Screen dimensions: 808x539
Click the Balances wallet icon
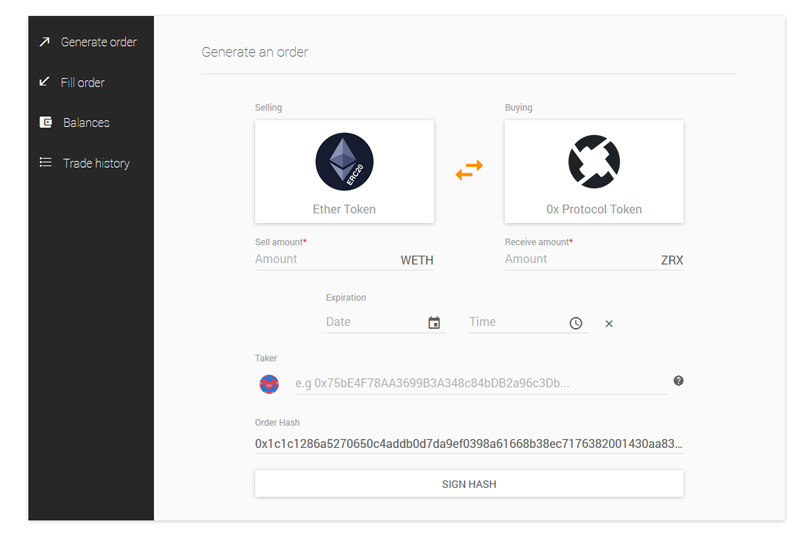click(x=46, y=122)
